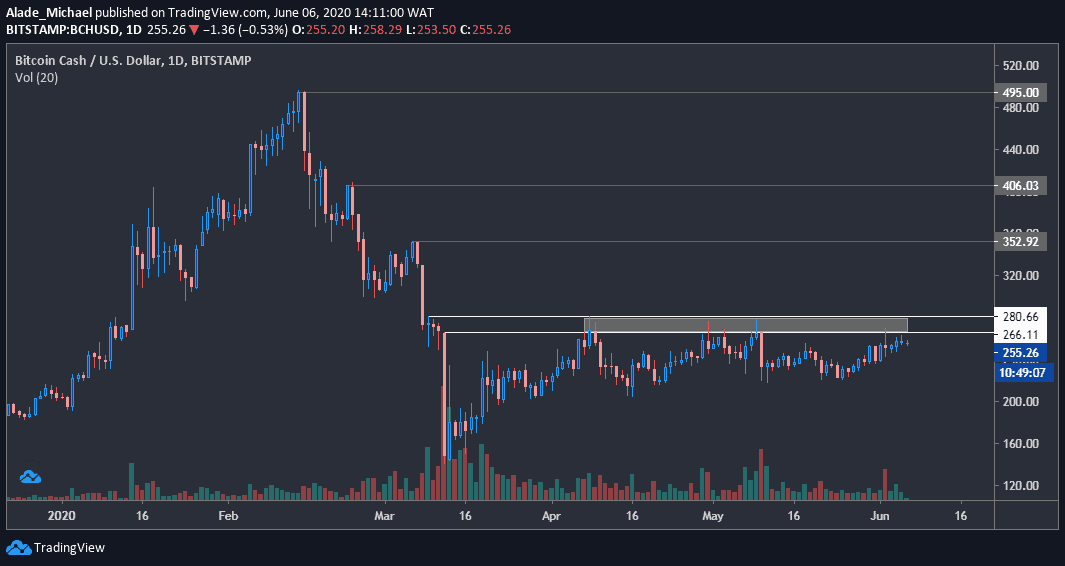Click the Apr label on the time axis

click(x=551, y=517)
